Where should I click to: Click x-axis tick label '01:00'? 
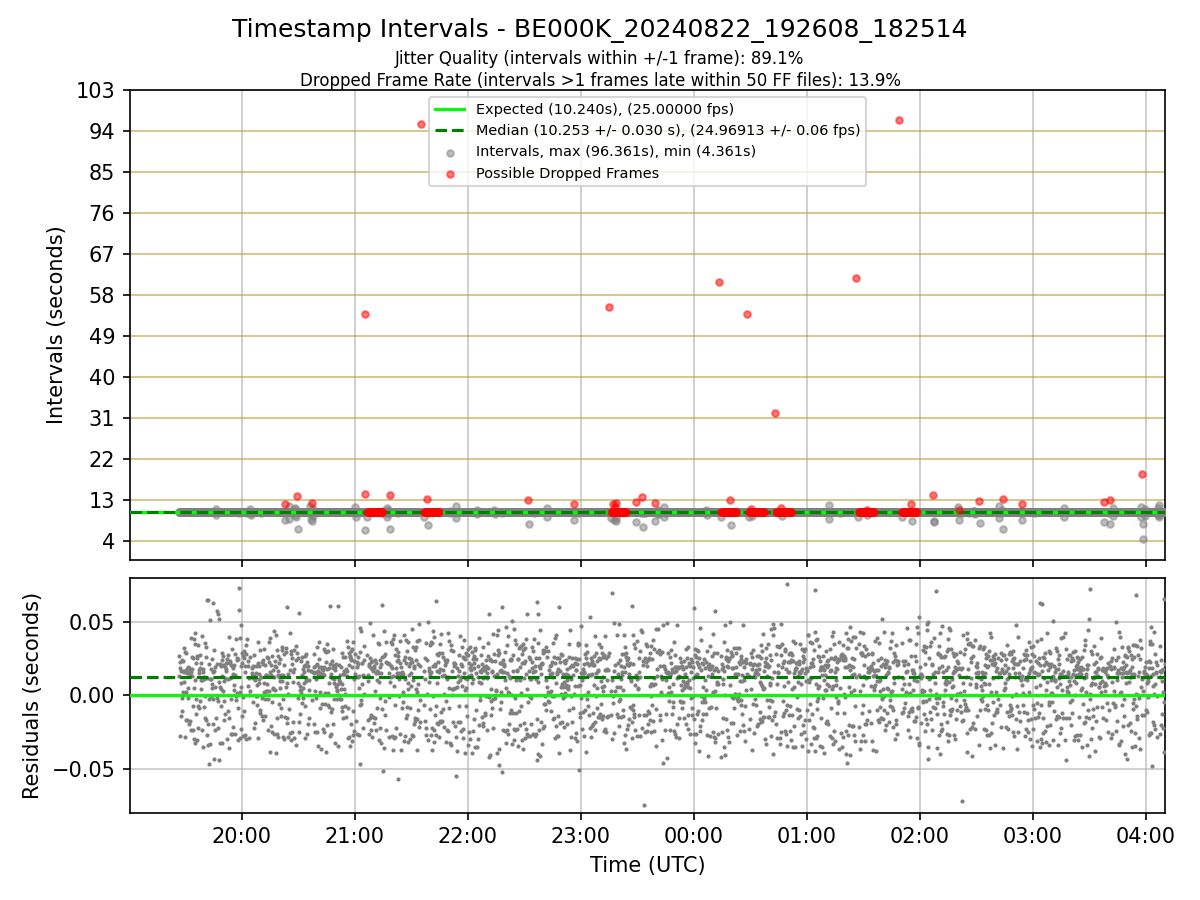click(807, 835)
